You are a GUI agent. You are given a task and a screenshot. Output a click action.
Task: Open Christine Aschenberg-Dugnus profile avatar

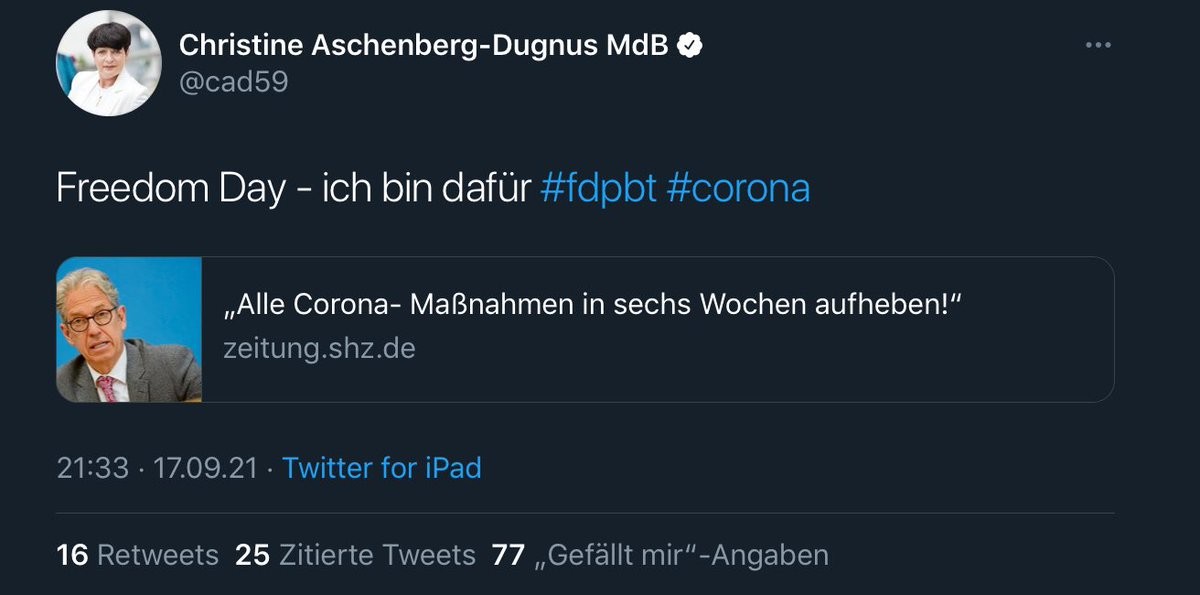109,63
